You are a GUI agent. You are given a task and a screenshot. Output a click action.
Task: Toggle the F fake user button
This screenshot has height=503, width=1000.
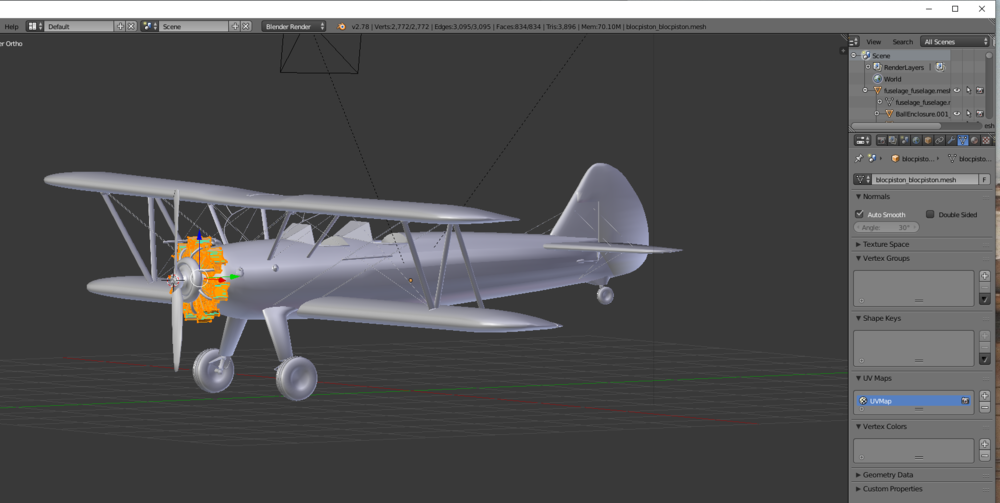point(985,180)
